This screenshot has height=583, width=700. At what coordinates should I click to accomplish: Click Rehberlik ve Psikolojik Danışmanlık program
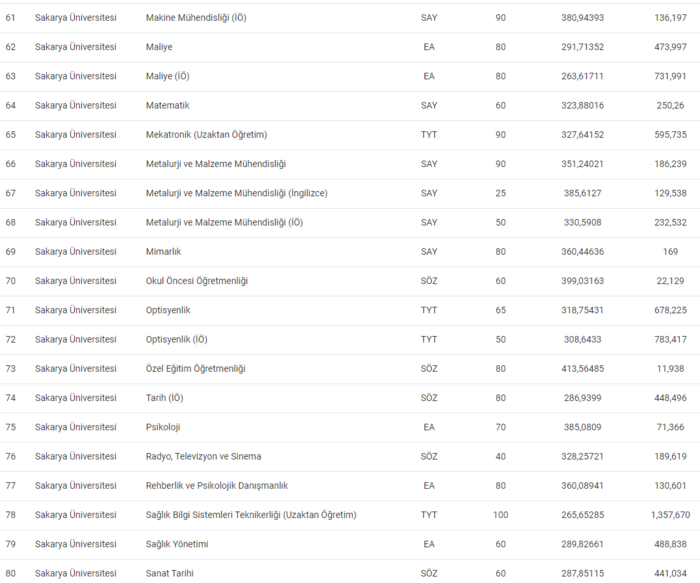(217, 486)
